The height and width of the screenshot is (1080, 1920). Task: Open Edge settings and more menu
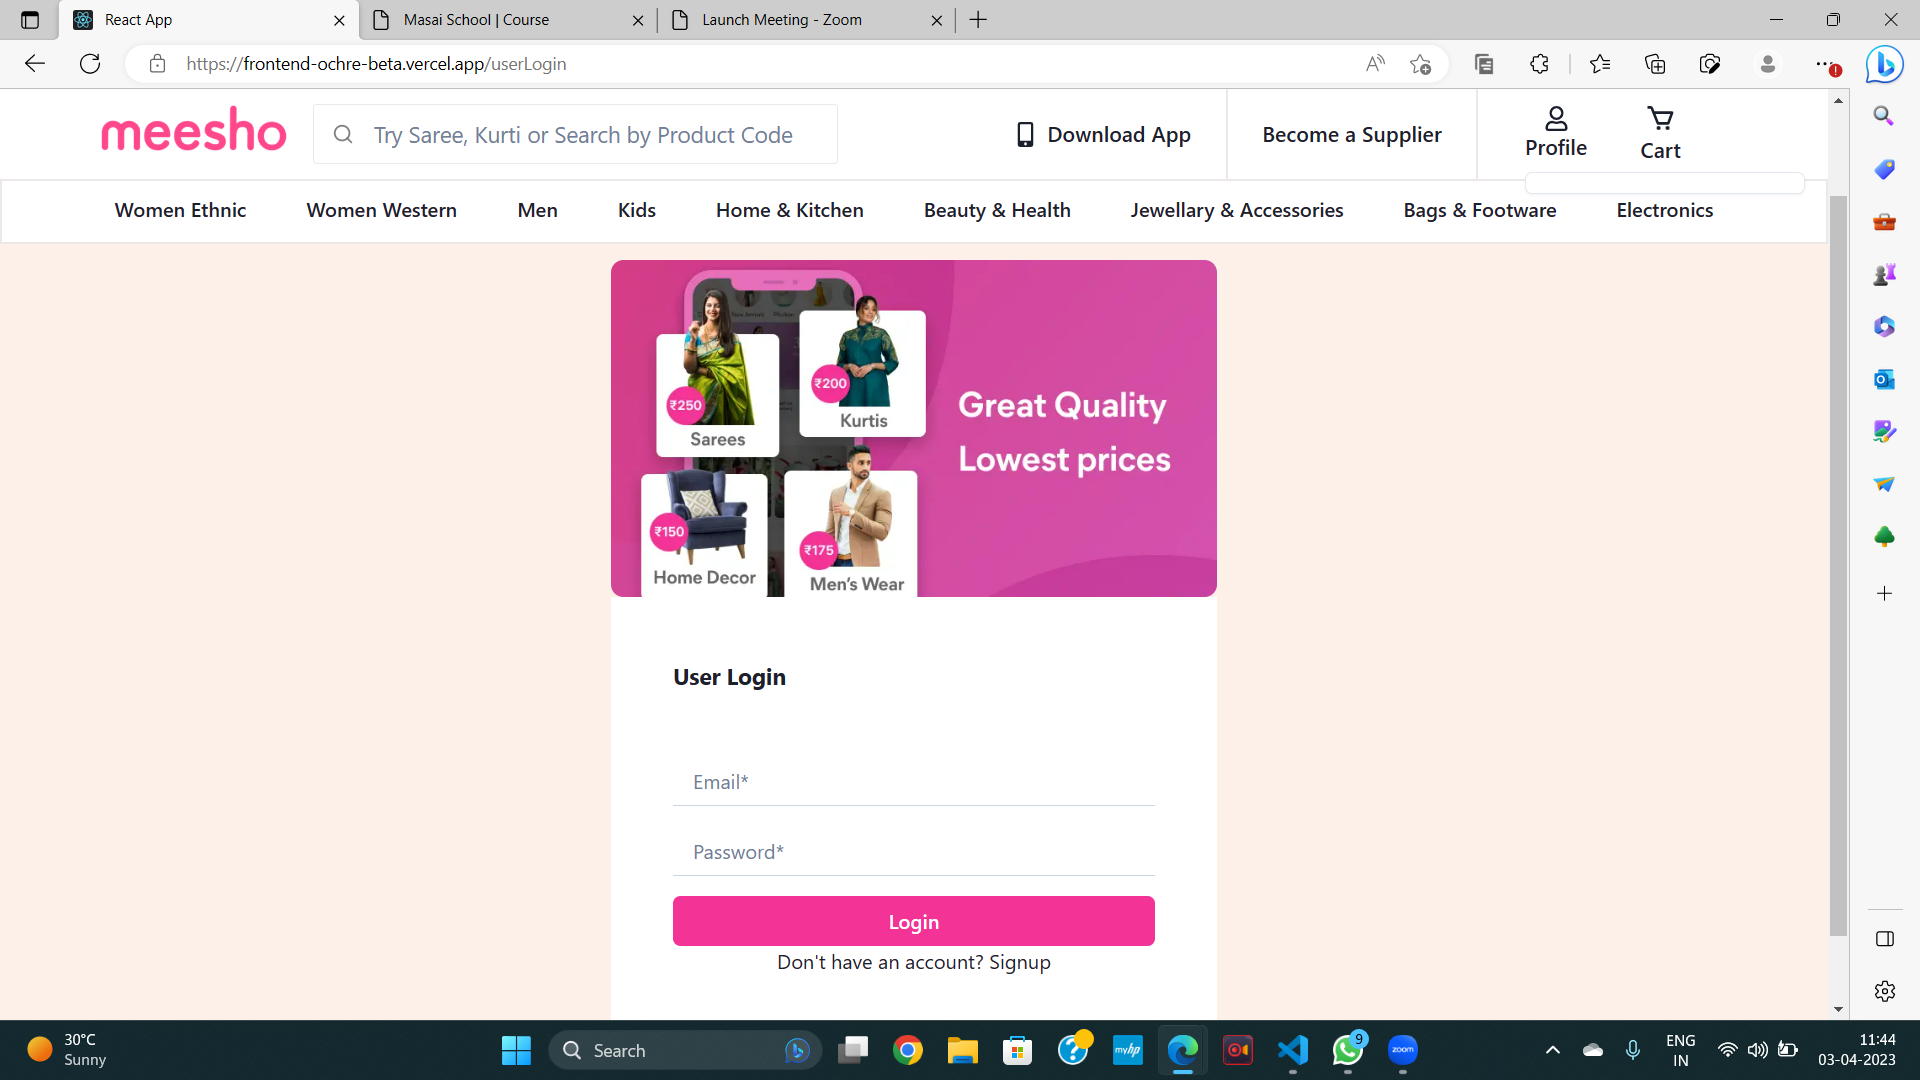click(1825, 64)
